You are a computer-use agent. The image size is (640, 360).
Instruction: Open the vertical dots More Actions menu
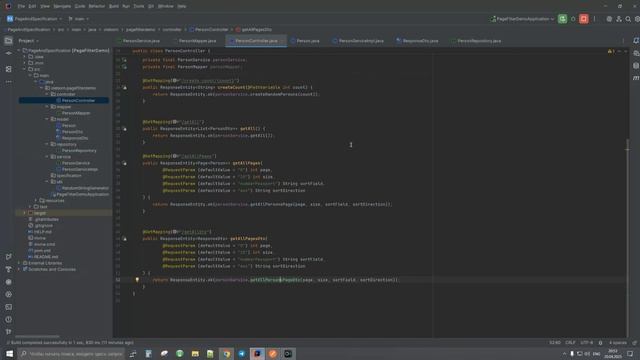594,19
